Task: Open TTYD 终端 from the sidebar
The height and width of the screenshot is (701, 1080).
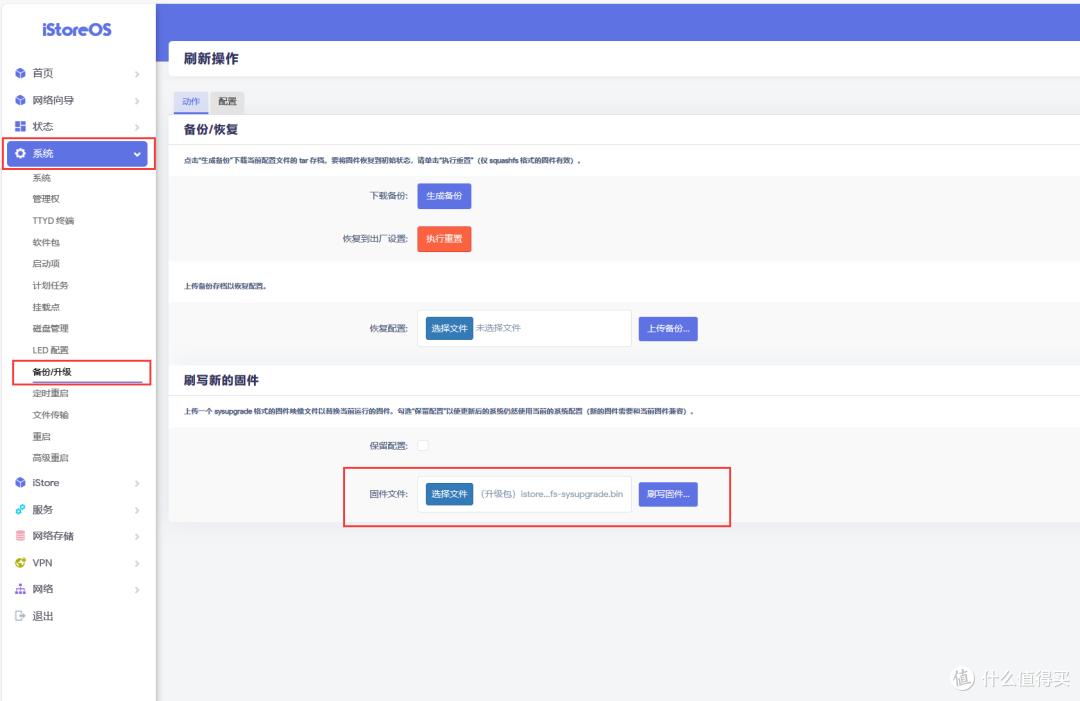Action: point(53,221)
